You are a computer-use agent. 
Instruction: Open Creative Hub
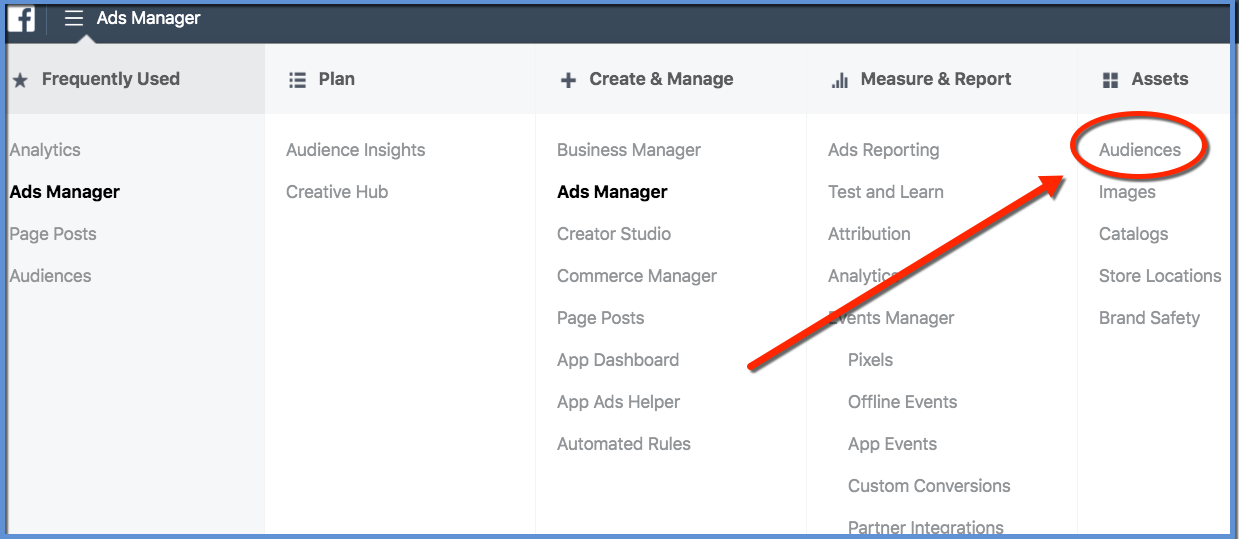point(337,192)
